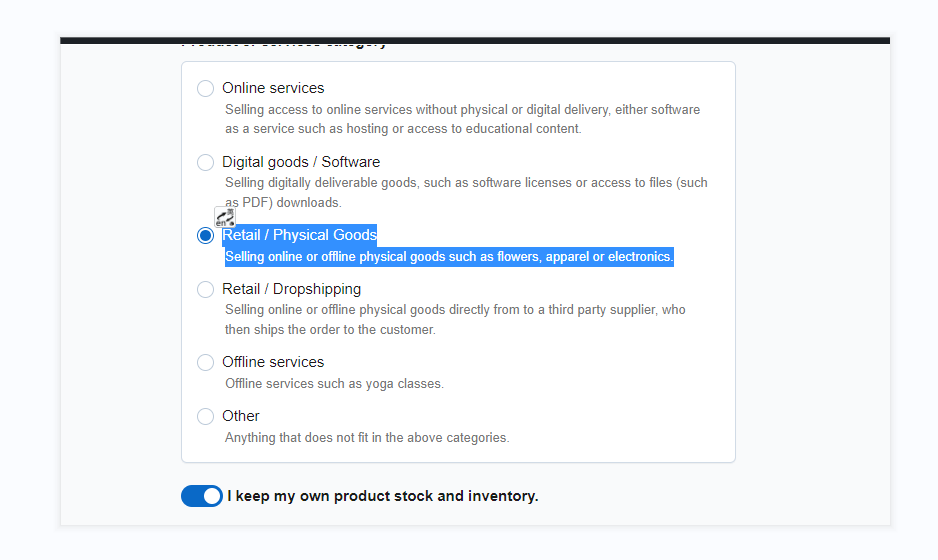This screenshot has width=938, height=560.
Task: Choose the Other category radio button
Action: (x=205, y=416)
